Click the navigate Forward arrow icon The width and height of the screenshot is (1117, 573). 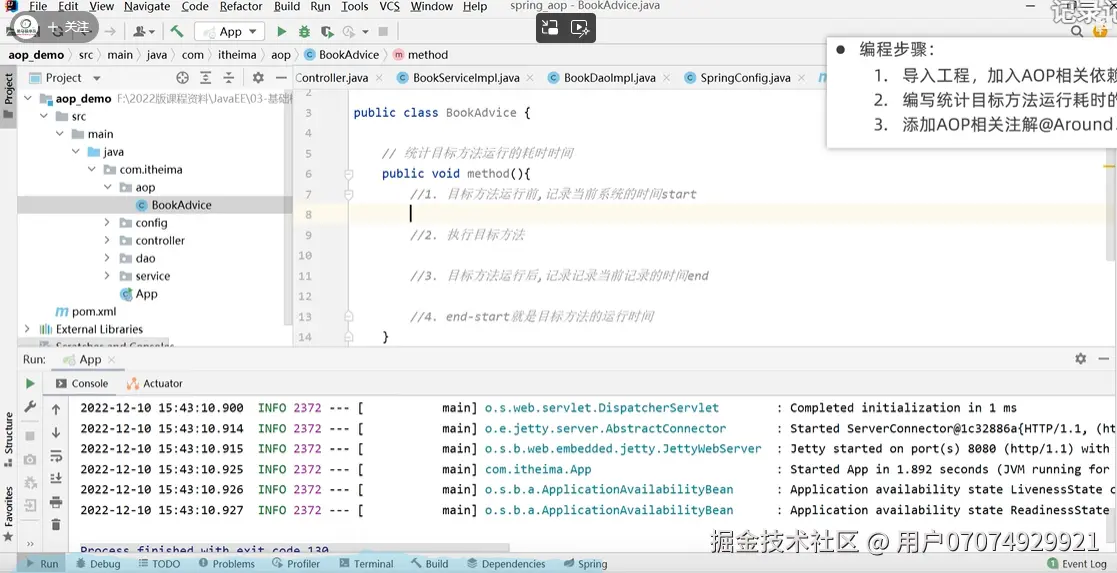pos(110,31)
